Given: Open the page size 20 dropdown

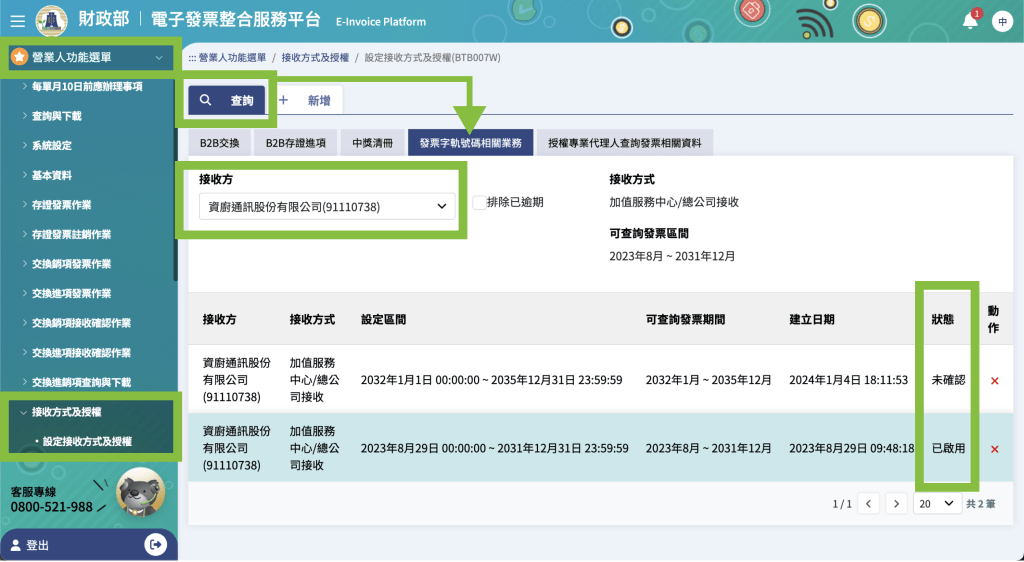Looking at the screenshot, I should pos(936,504).
